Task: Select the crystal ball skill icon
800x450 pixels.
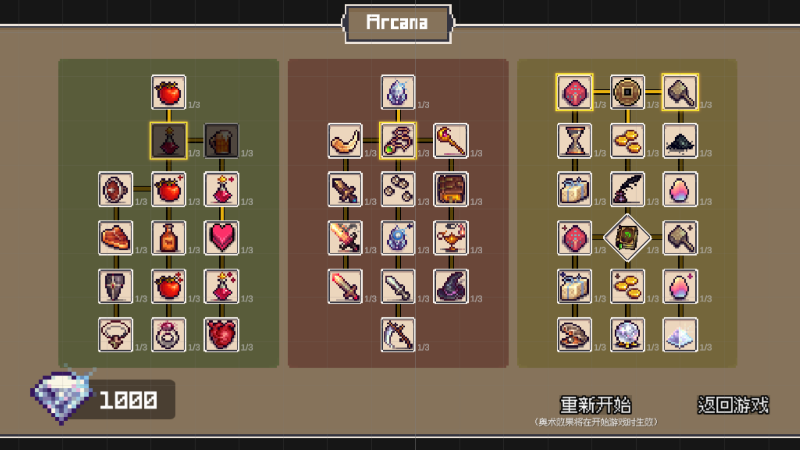Action: (x=627, y=335)
